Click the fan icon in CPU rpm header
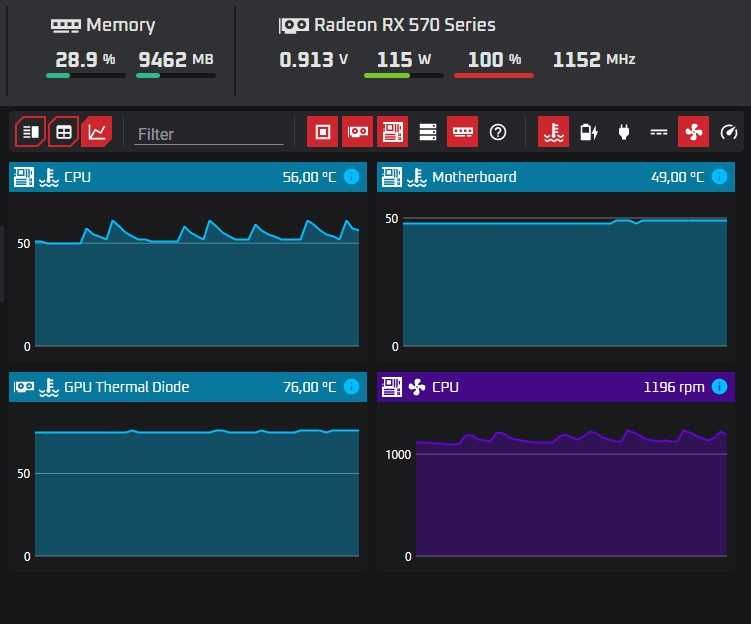Viewport: 751px width, 624px height. pyautogui.click(x=417, y=387)
